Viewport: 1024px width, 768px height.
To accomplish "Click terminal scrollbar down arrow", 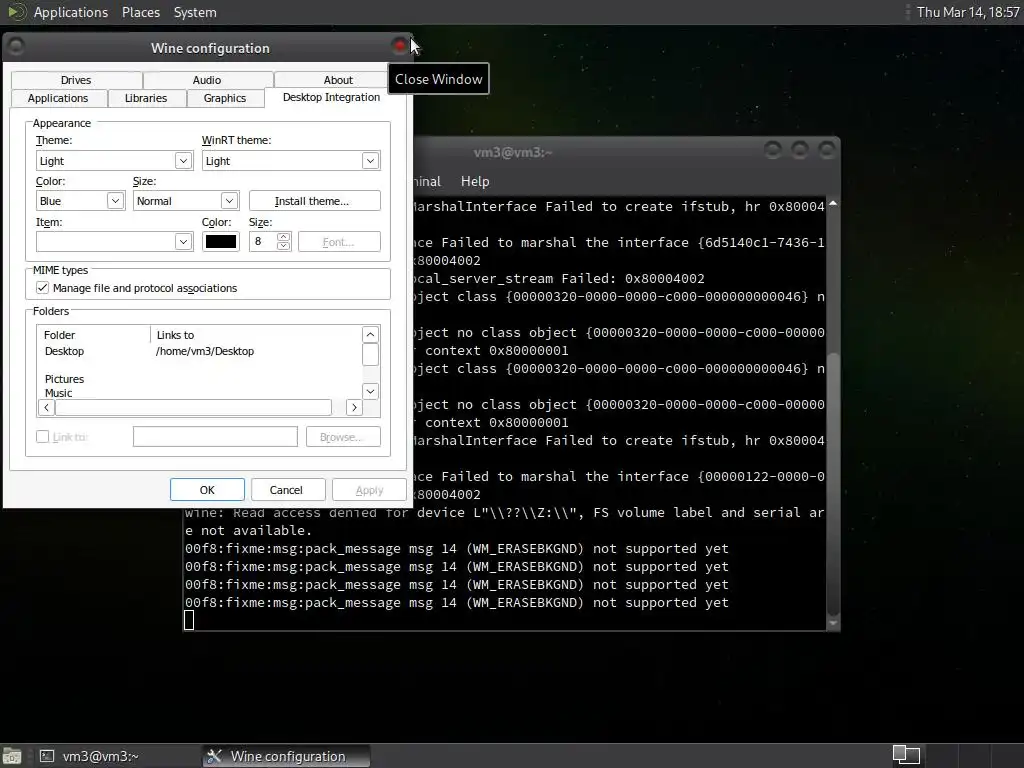I will (833, 624).
